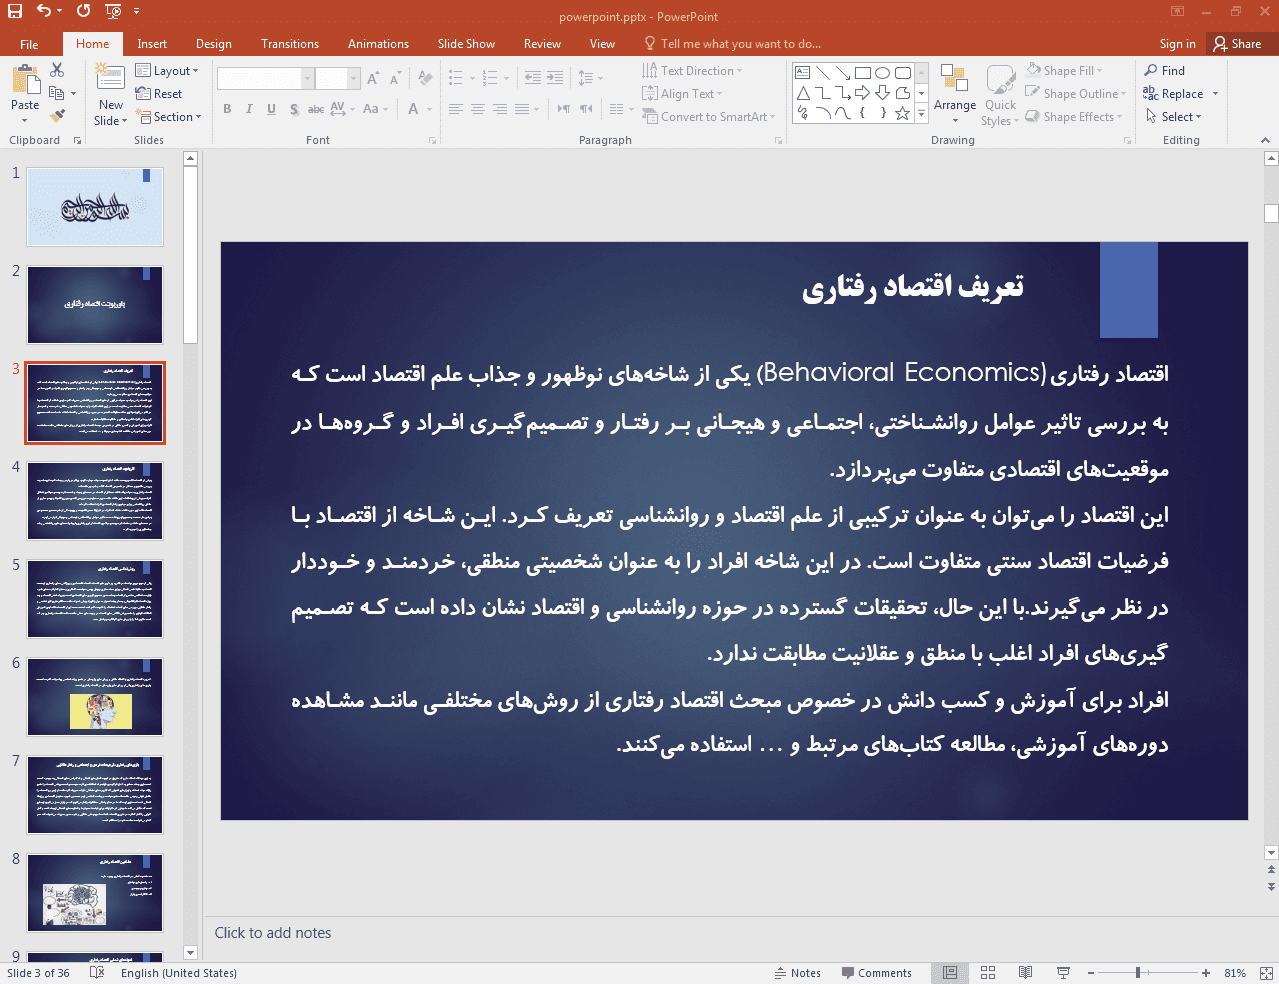Expand the Select dropdown in Editing
The height and width of the screenshot is (984, 1279).
coord(1174,117)
